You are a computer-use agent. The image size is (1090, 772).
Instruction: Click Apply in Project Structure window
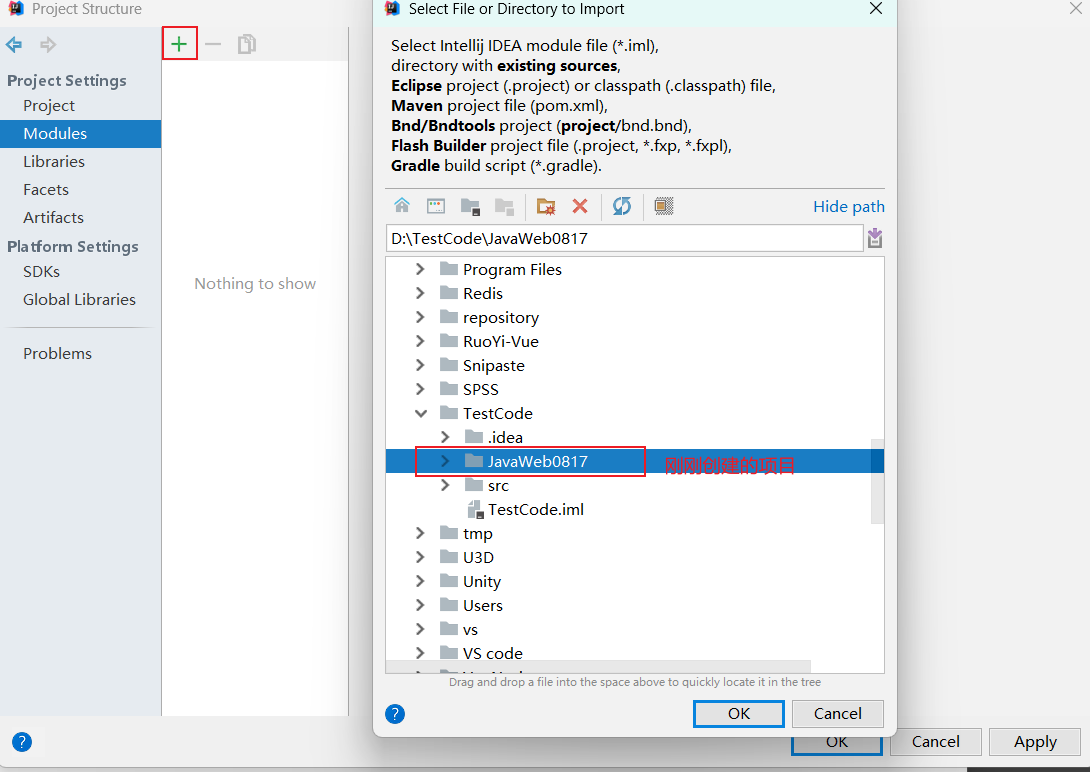click(x=1035, y=742)
